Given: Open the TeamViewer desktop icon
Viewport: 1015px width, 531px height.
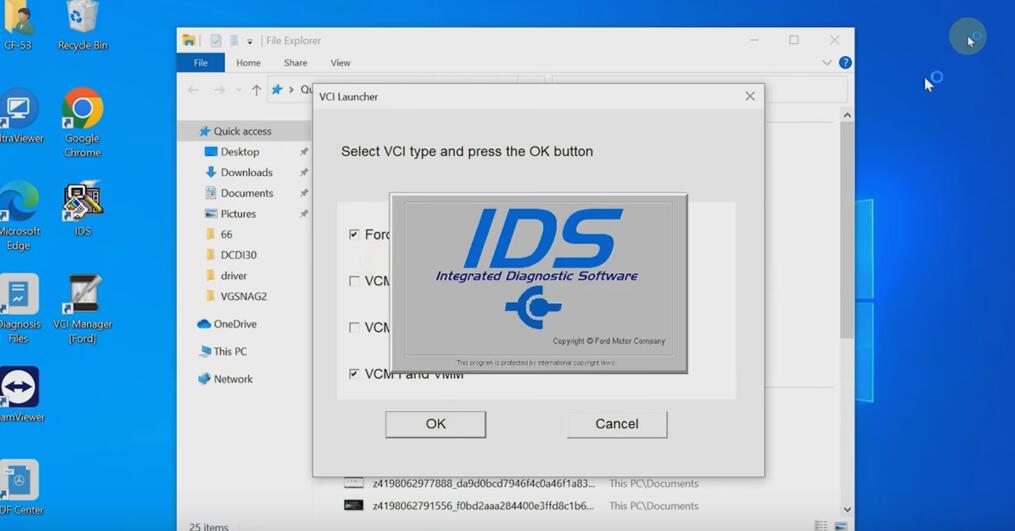Looking at the screenshot, I should (19, 394).
